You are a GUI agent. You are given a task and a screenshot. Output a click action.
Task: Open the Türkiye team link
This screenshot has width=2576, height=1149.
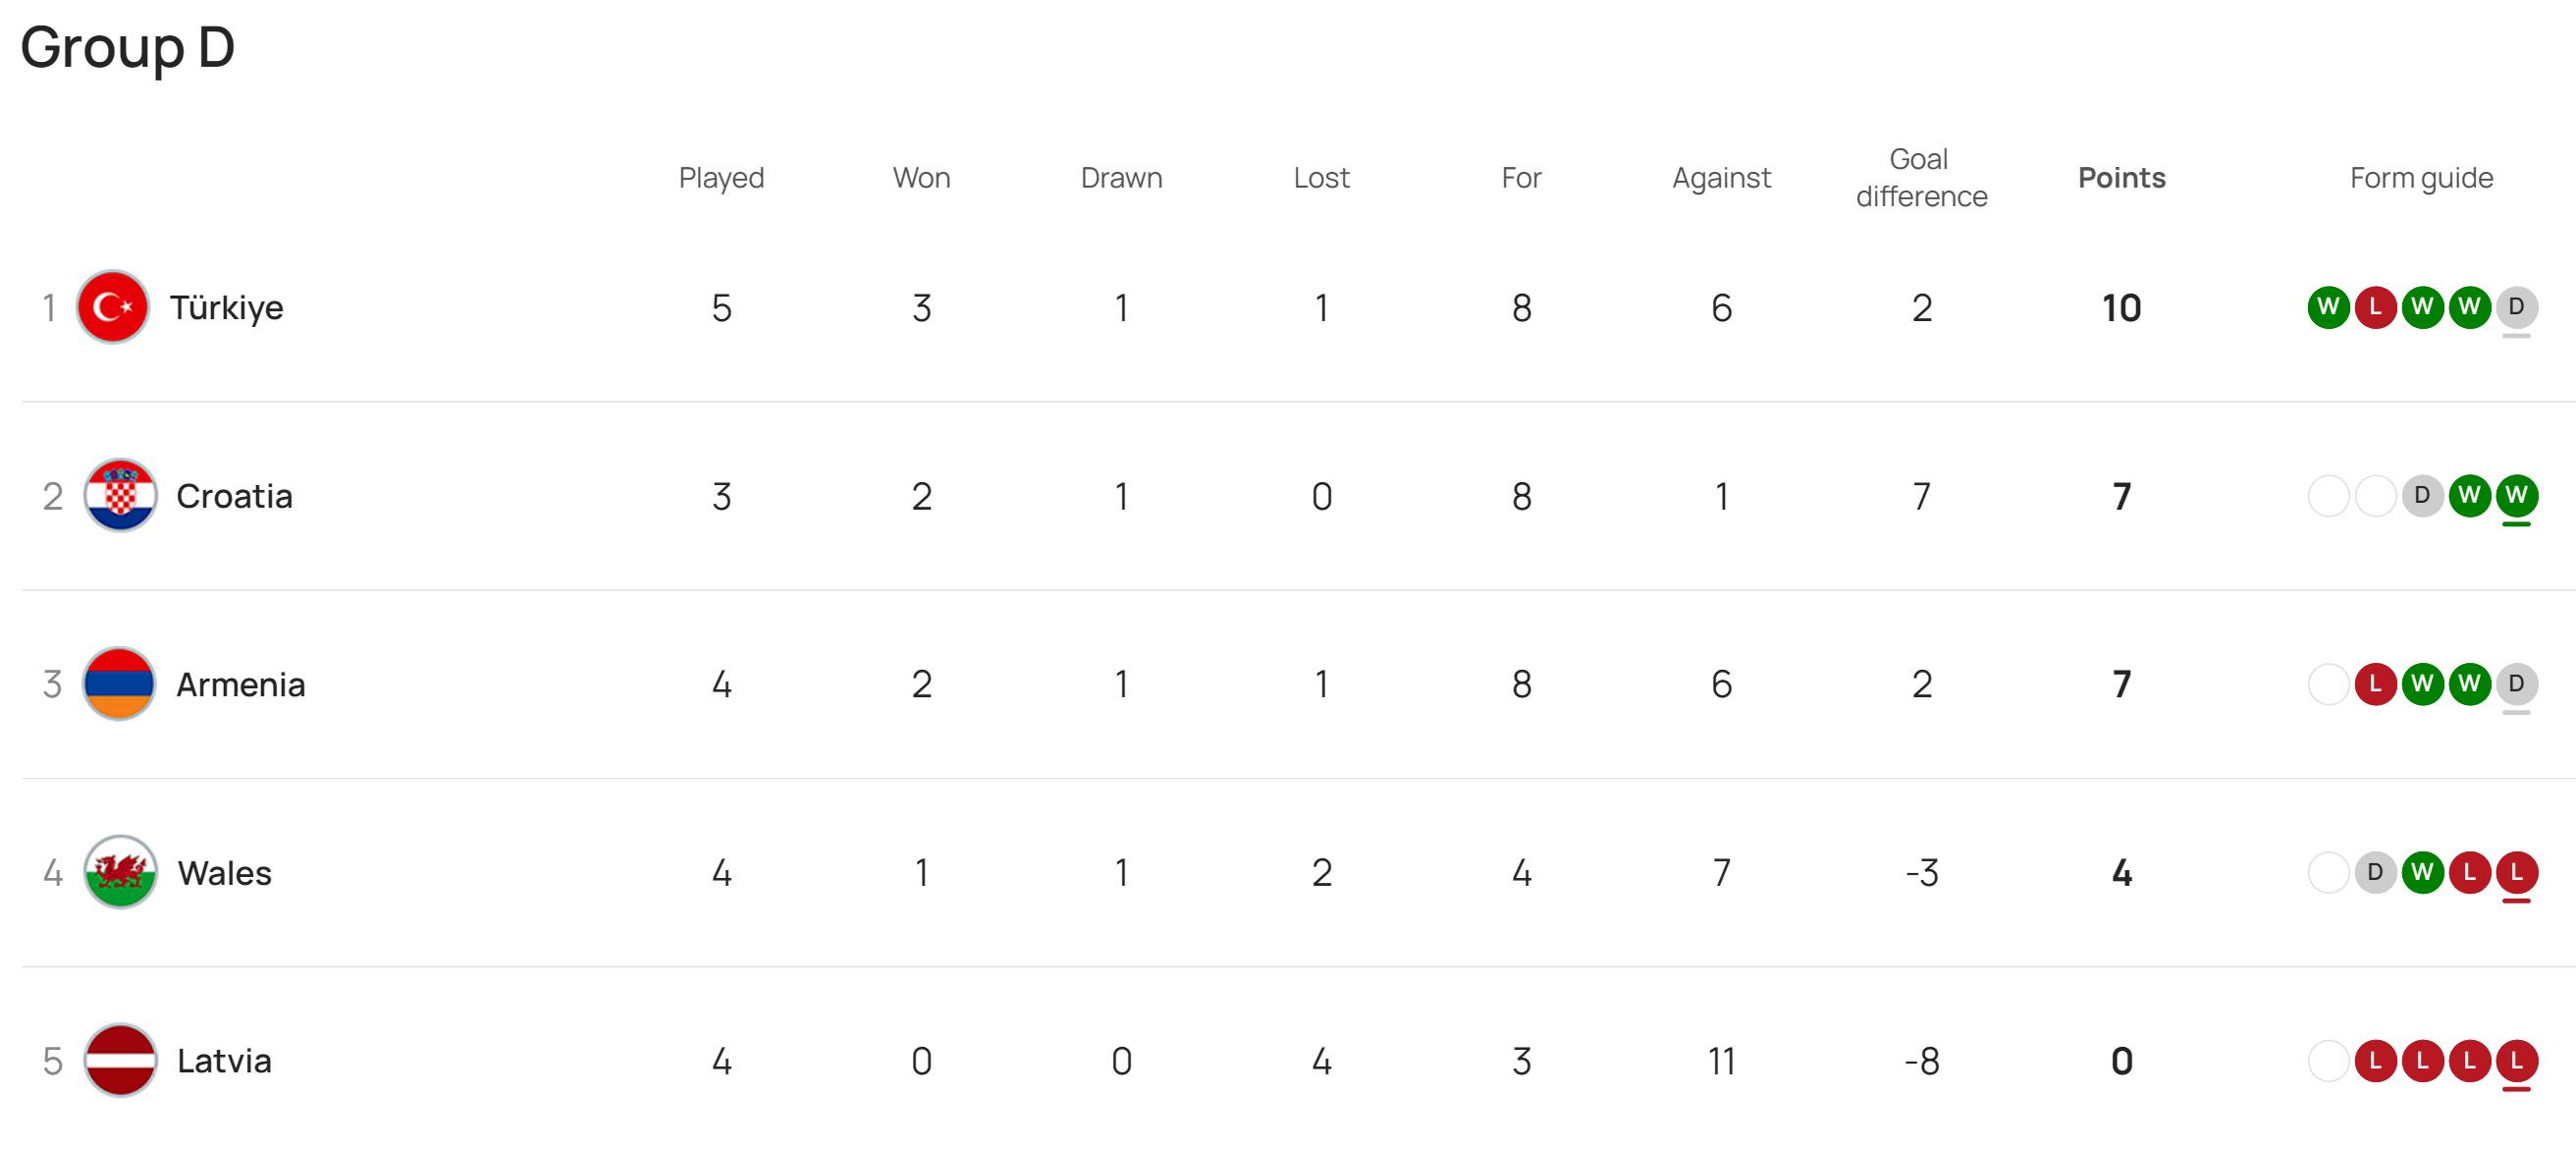coord(226,307)
